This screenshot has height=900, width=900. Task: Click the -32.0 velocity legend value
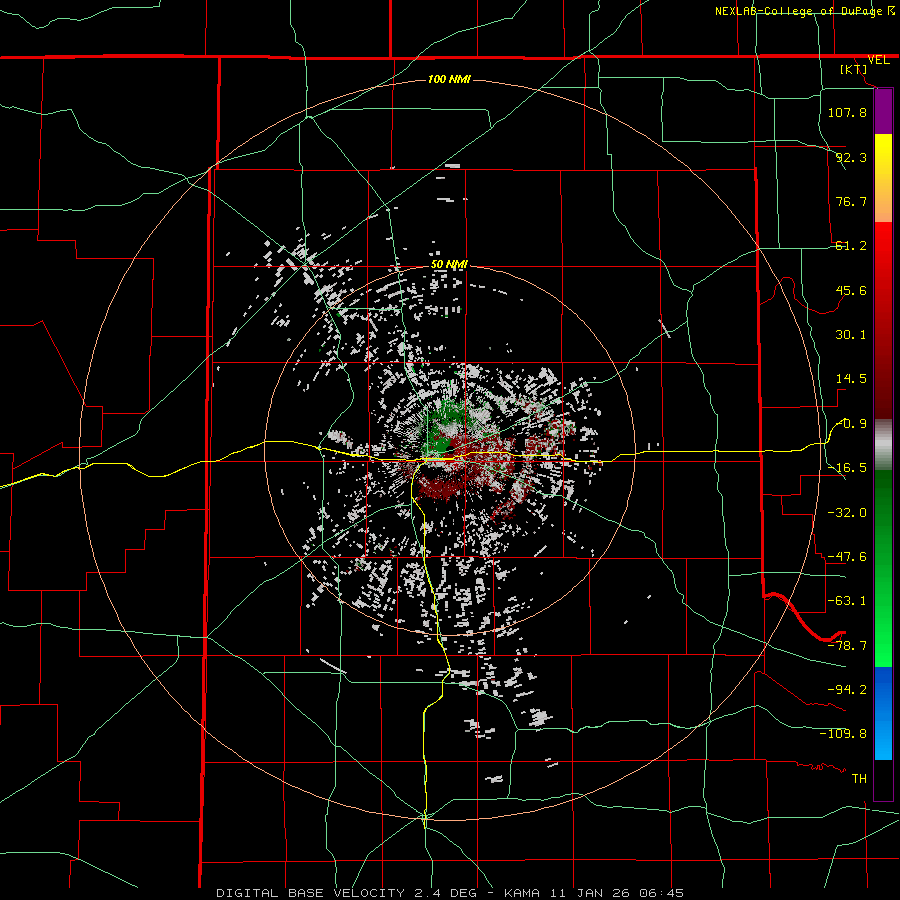tap(847, 512)
